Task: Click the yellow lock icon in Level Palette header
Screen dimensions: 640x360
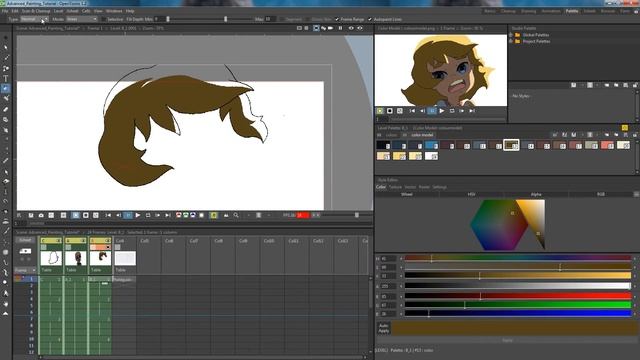Action: tap(624, 128)
